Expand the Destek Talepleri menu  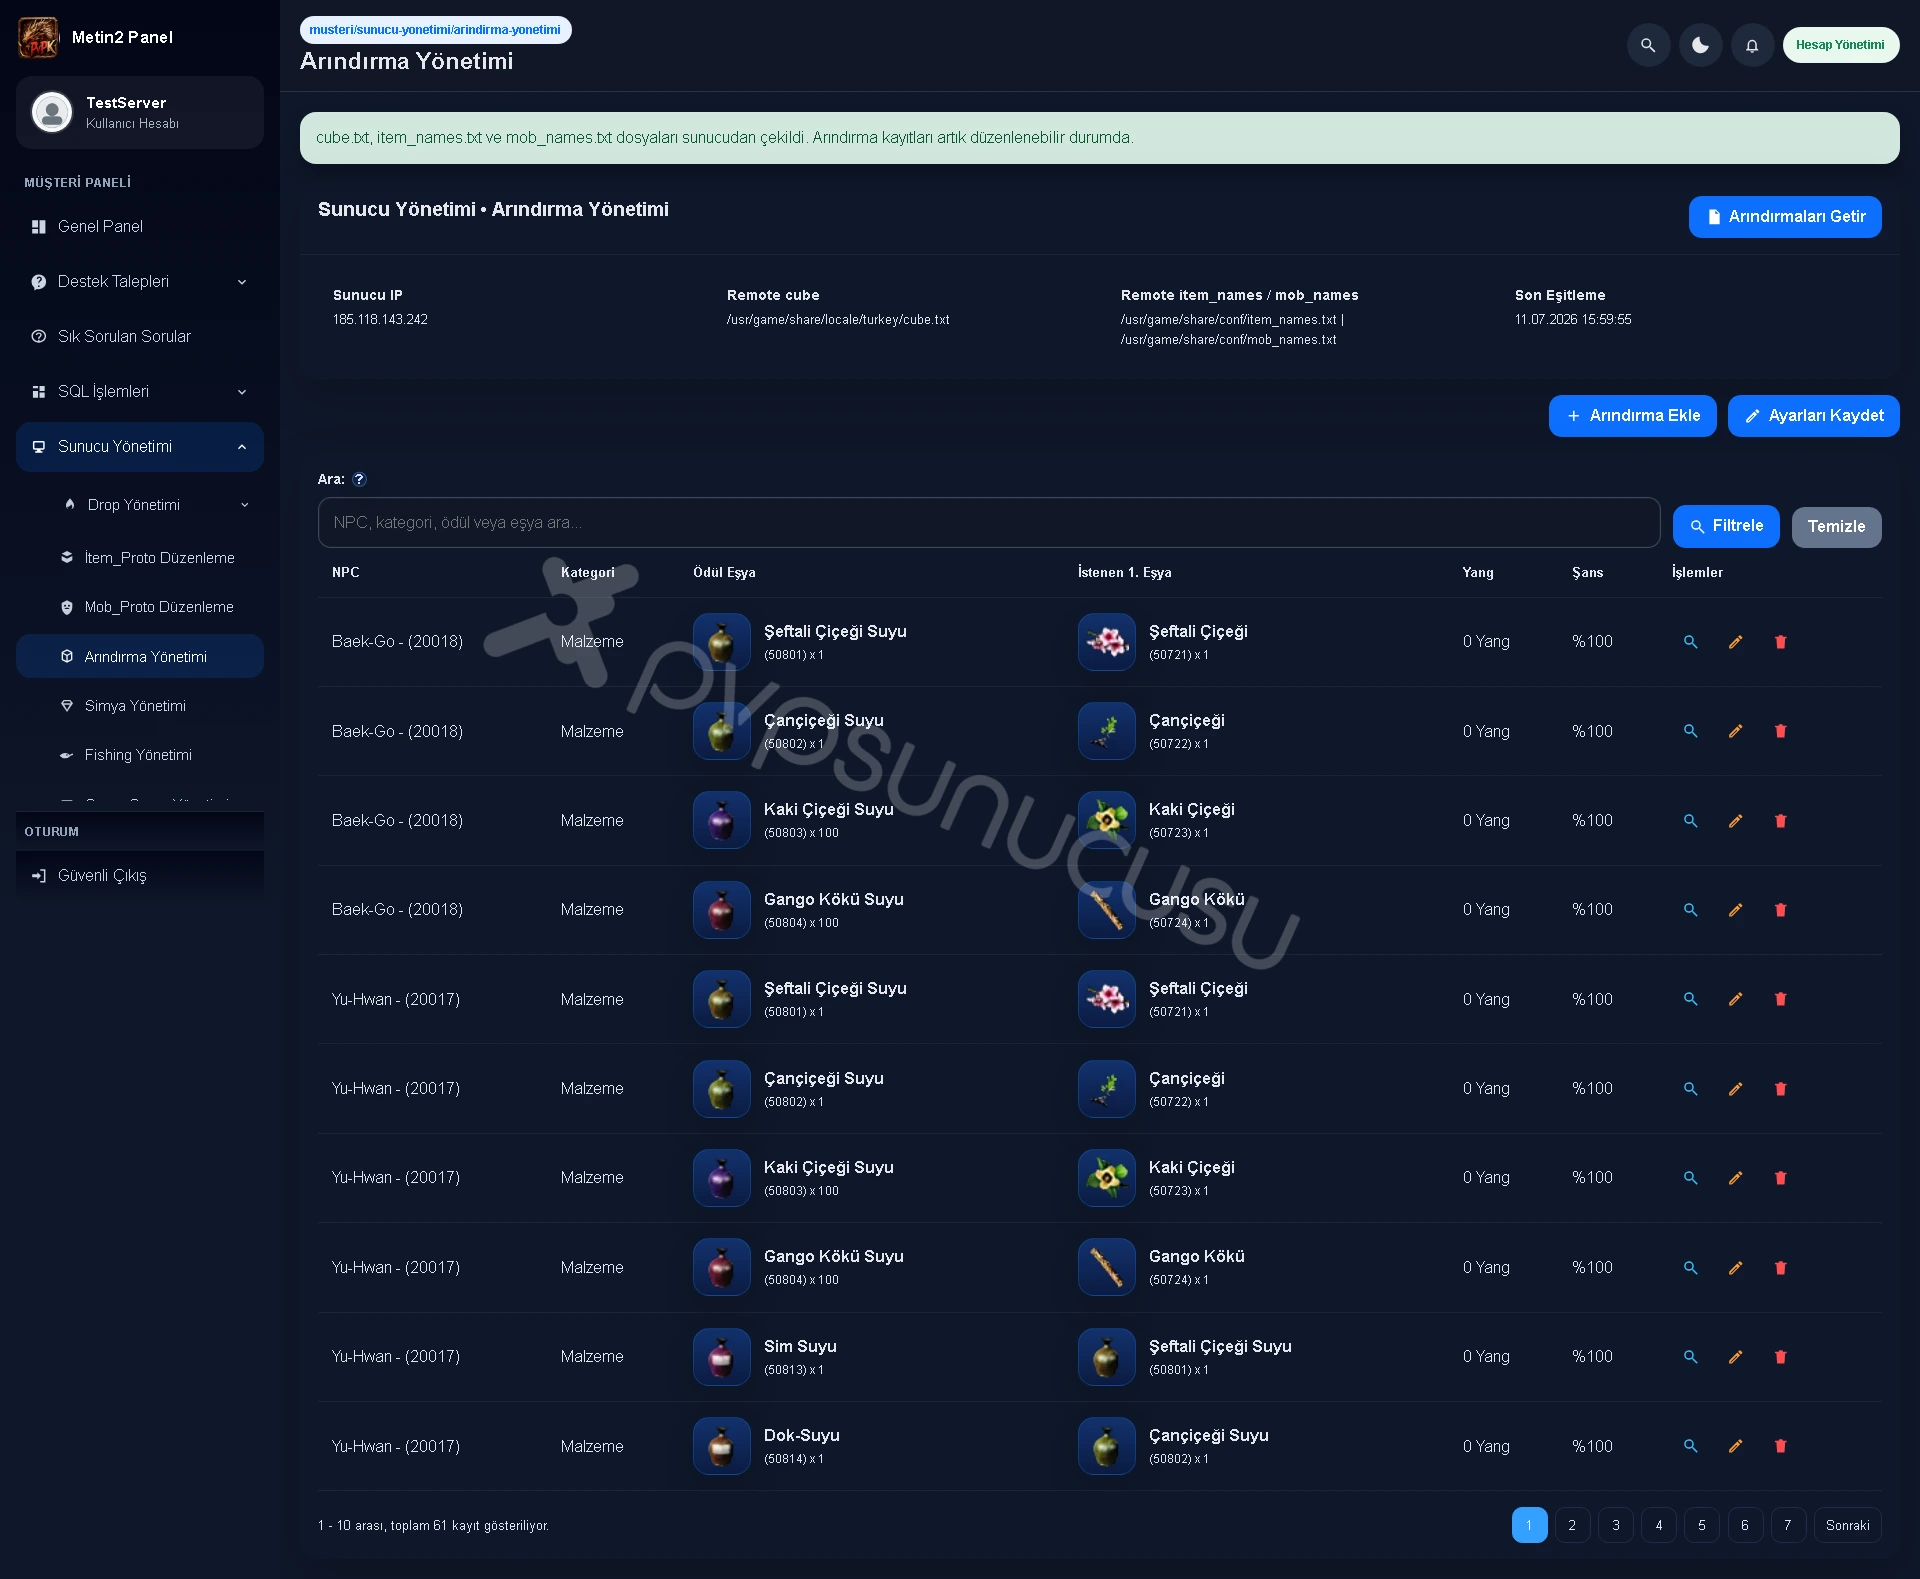(x=140, y=282)
